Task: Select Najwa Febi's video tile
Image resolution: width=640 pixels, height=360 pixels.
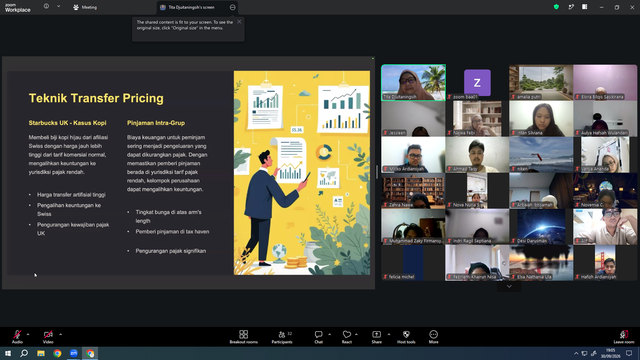Action: tap(477, 118)
